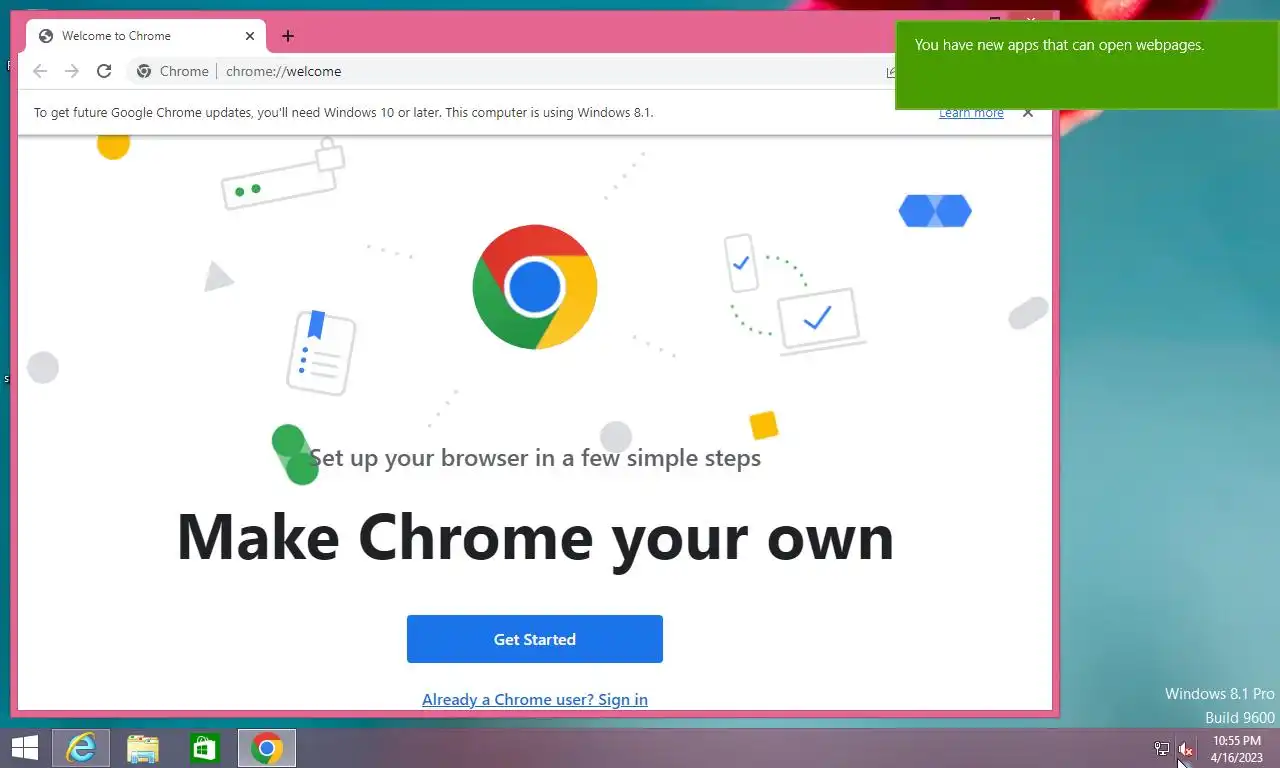Screen dimensions: 1280x768
Task: Open Already a Chrome user? Sign in link
Action: [x=535, y=700]
